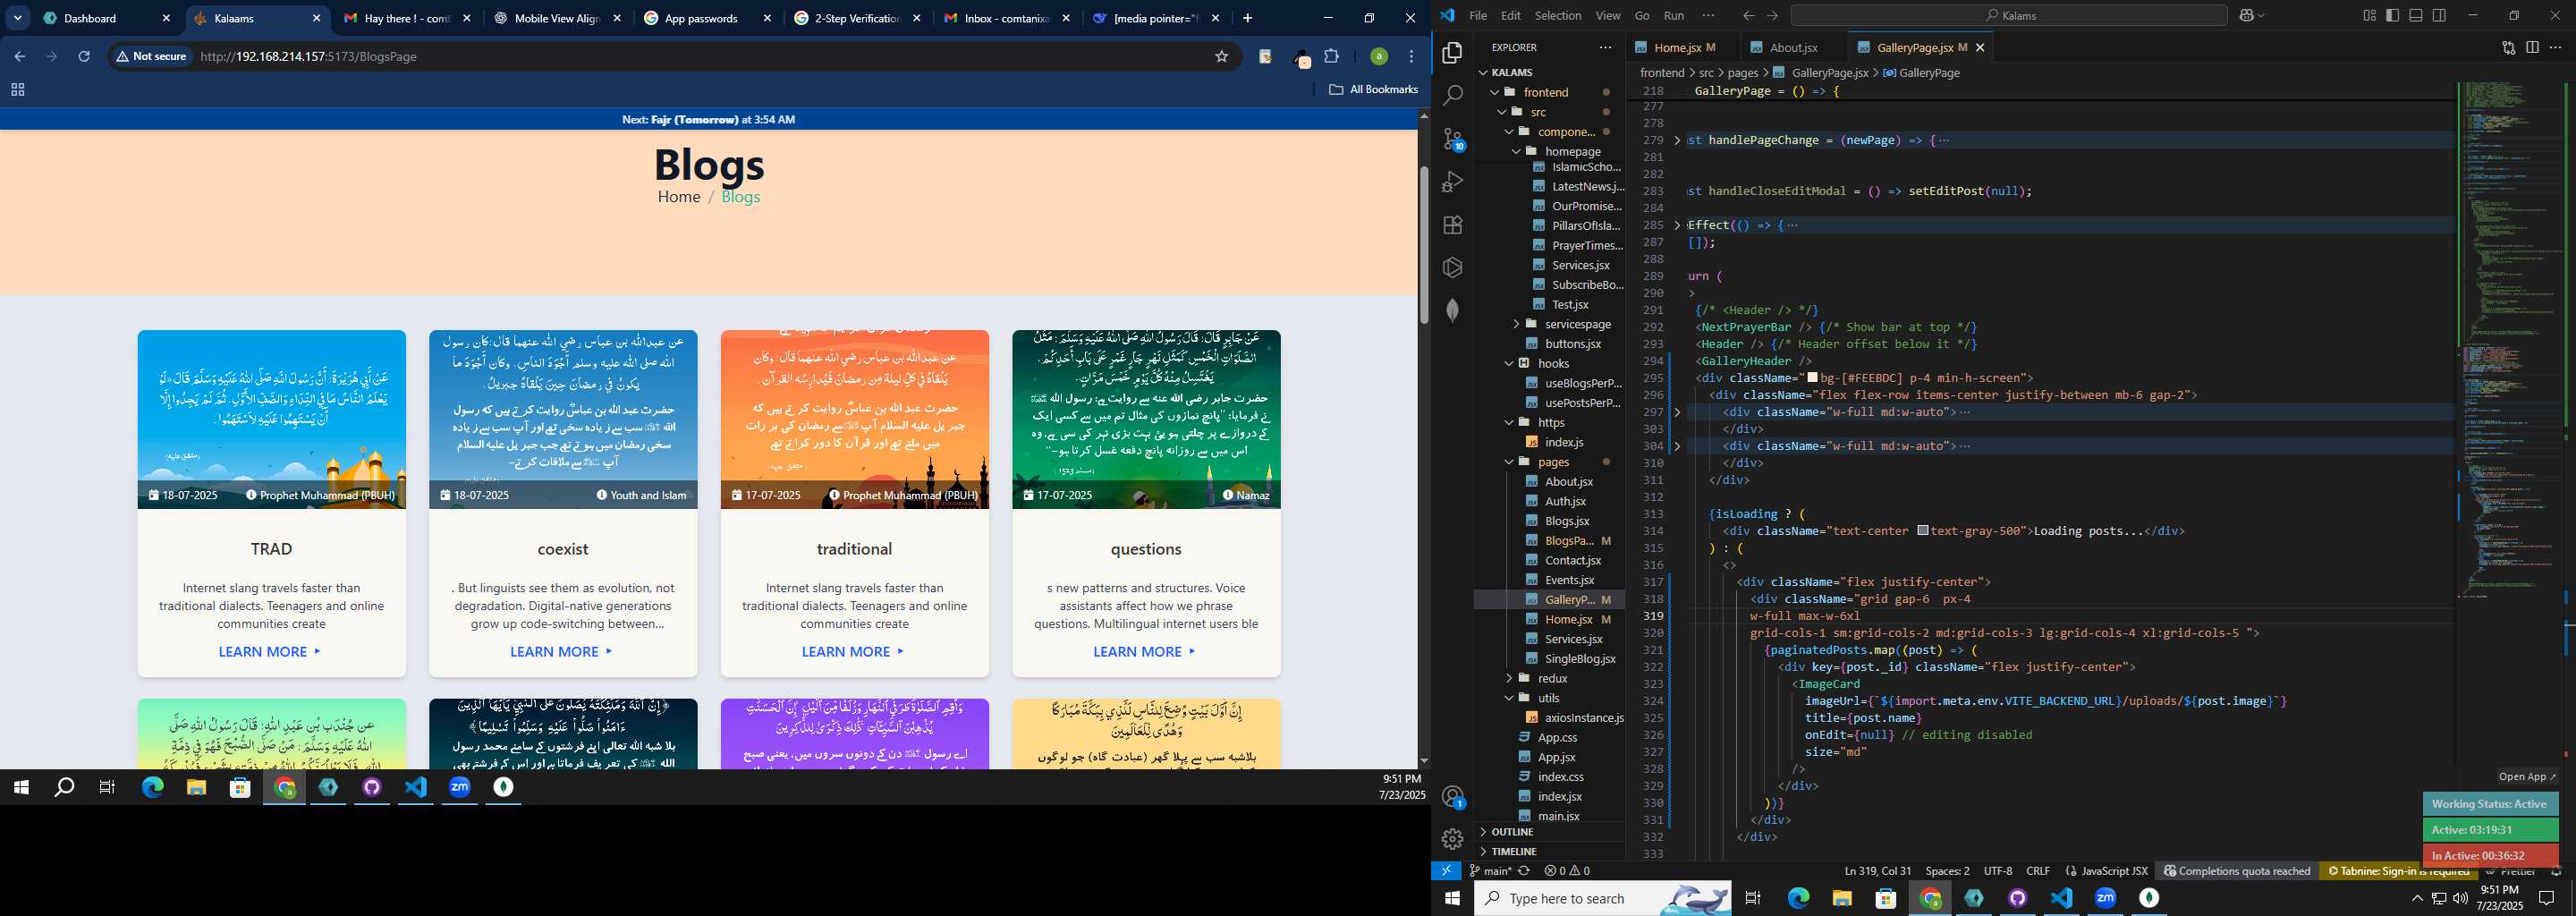Open the Copilot dropdown chevron in VS Code

point(2260,15)
